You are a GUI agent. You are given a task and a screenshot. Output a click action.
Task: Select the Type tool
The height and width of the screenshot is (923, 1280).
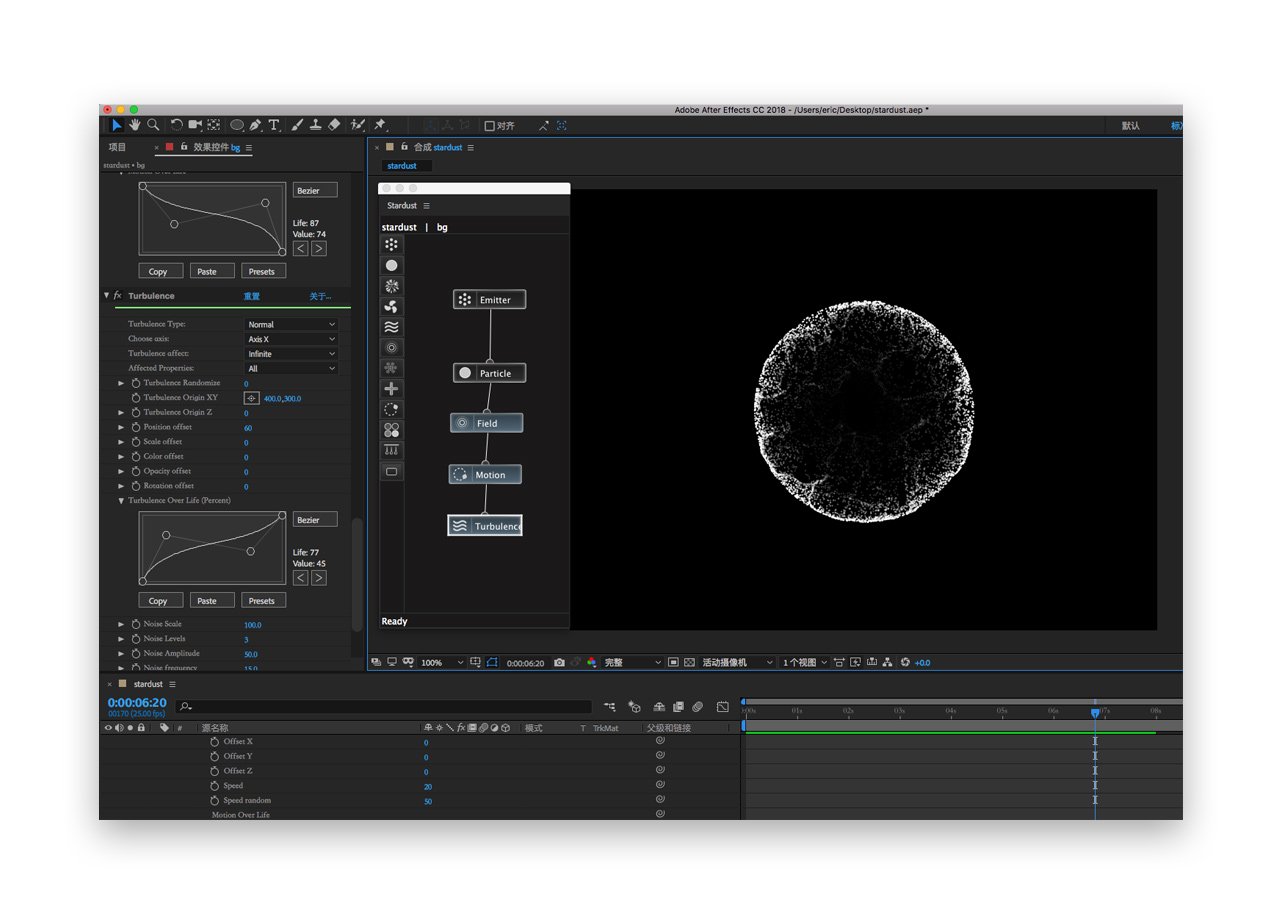pos(274,125)
